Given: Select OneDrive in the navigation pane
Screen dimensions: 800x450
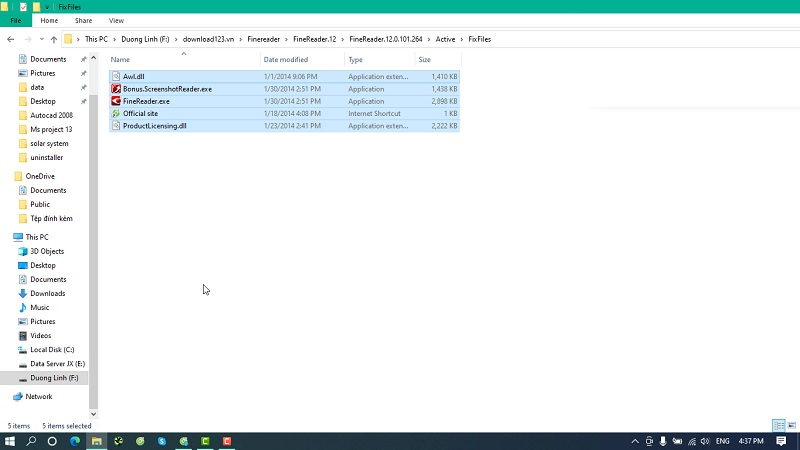Looking at the screenshot, I should (x=40, y=176).
